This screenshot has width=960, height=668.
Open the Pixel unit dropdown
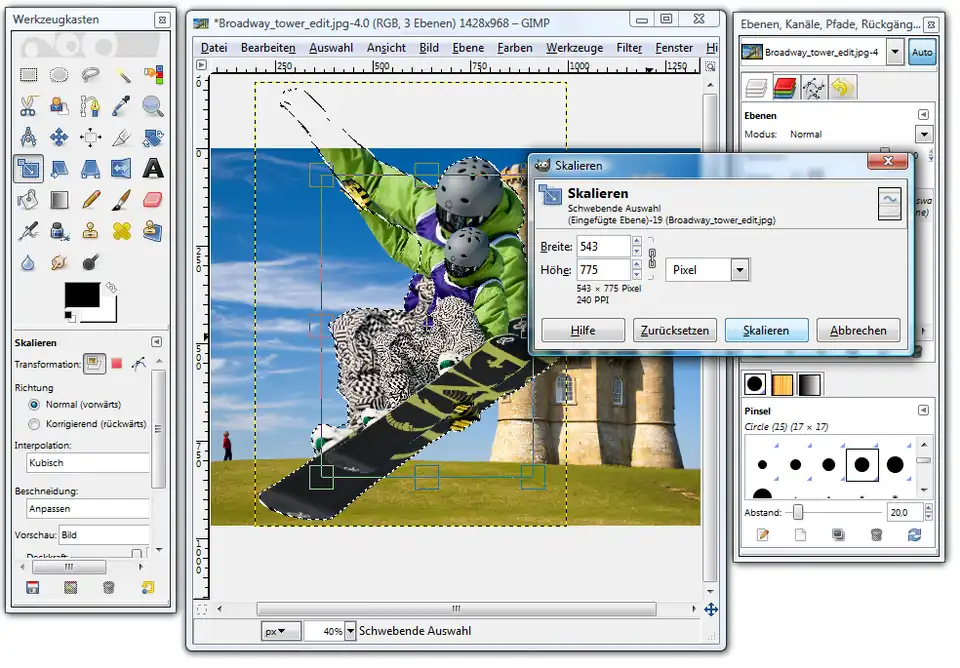tap(739, 270)
